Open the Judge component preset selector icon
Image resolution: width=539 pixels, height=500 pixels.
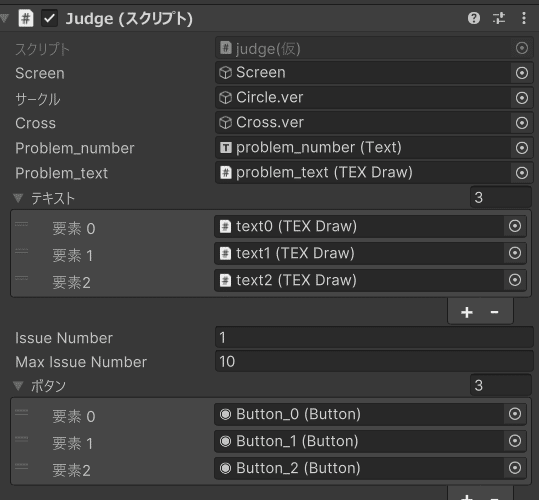[499, 18]
